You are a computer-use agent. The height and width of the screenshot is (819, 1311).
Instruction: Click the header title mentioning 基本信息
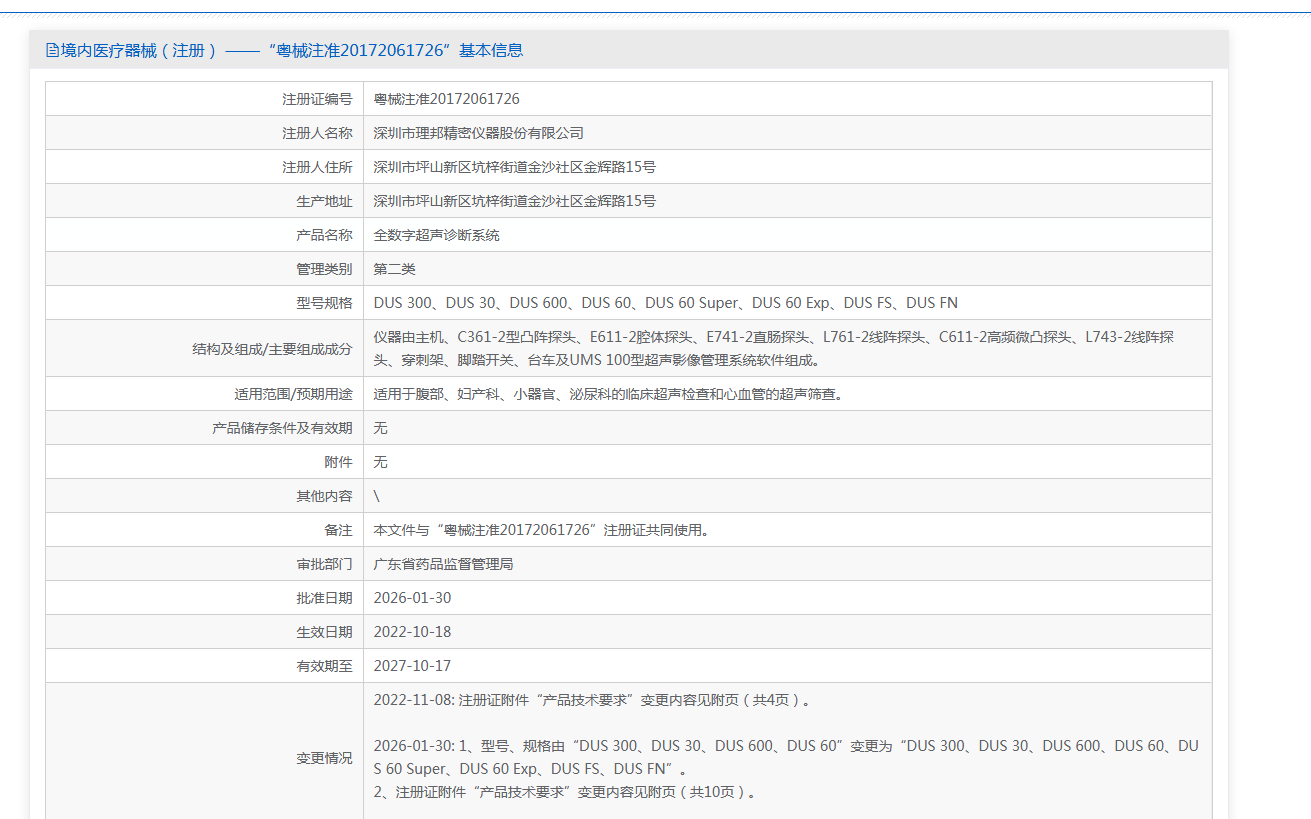tap(292, 50)
